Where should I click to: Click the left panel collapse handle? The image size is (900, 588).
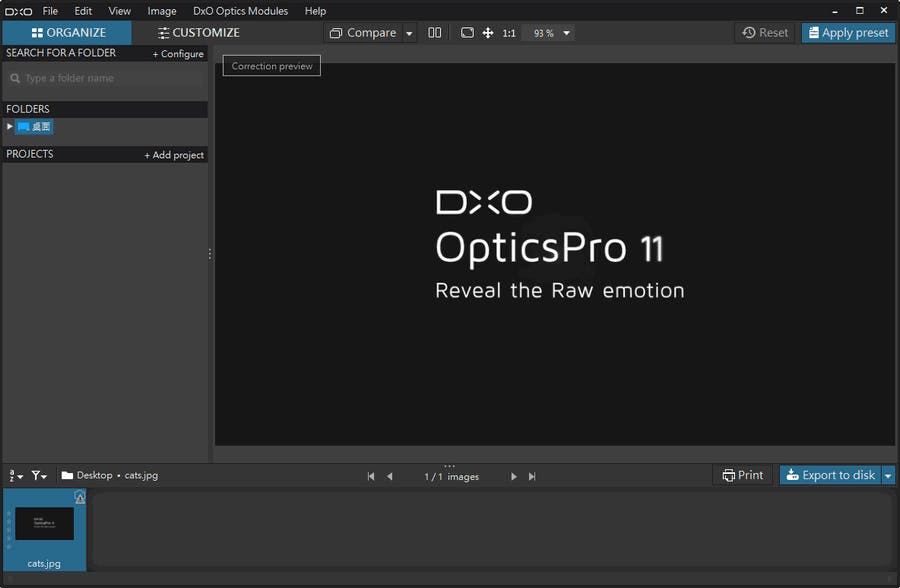(210, 253)
